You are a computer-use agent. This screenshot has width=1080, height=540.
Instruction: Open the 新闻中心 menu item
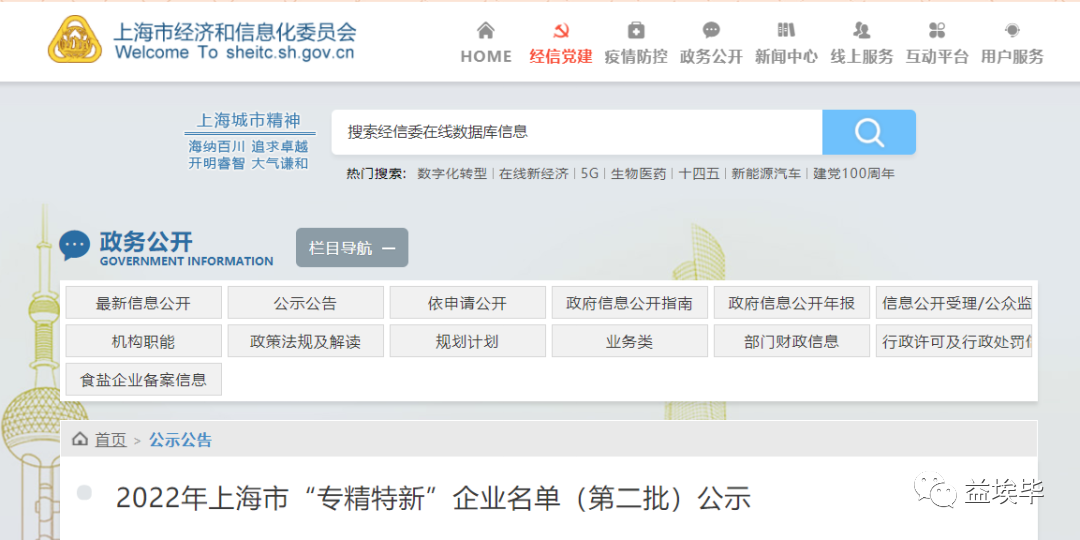point(786,56)
